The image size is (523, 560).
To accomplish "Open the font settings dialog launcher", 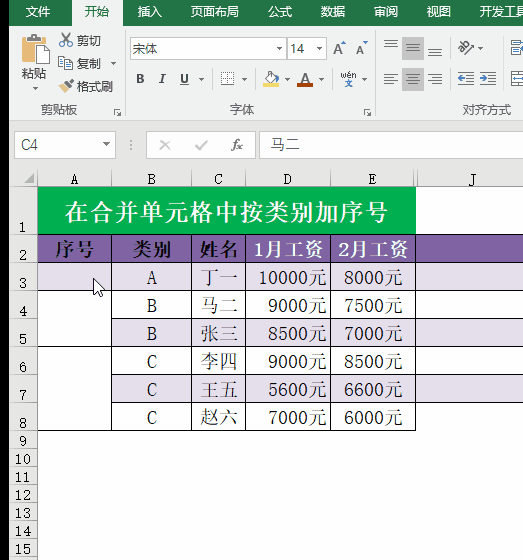I will [x=367, y=112].
